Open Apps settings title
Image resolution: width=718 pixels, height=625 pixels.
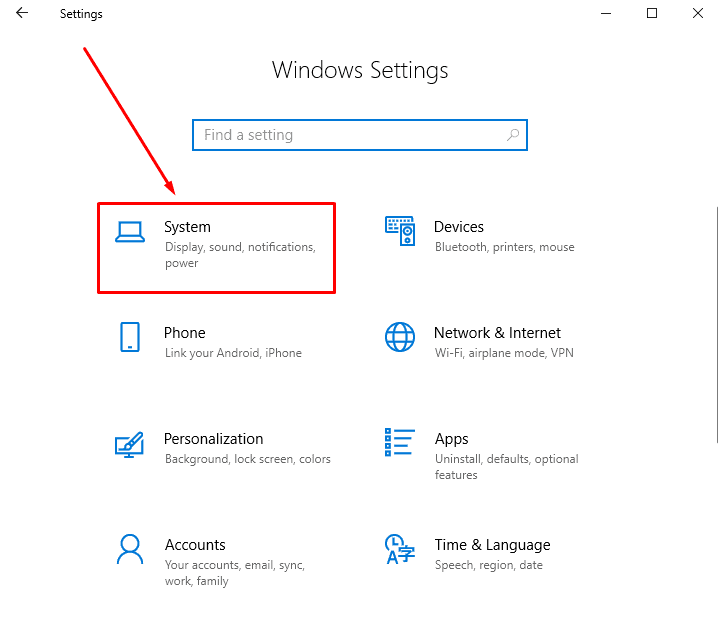[x=451, y=439]
